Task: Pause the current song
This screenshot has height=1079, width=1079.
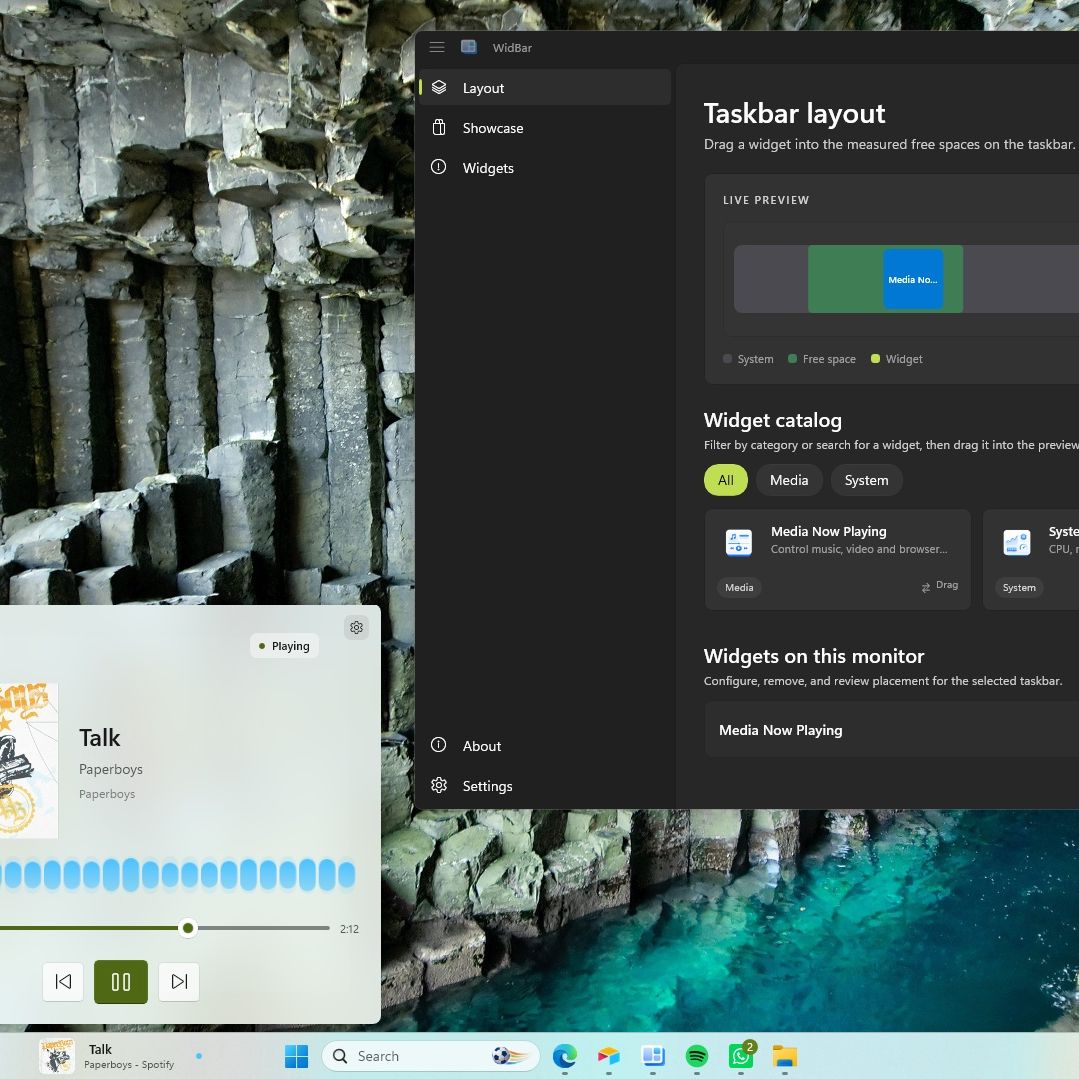Action: tap(121, 982)
